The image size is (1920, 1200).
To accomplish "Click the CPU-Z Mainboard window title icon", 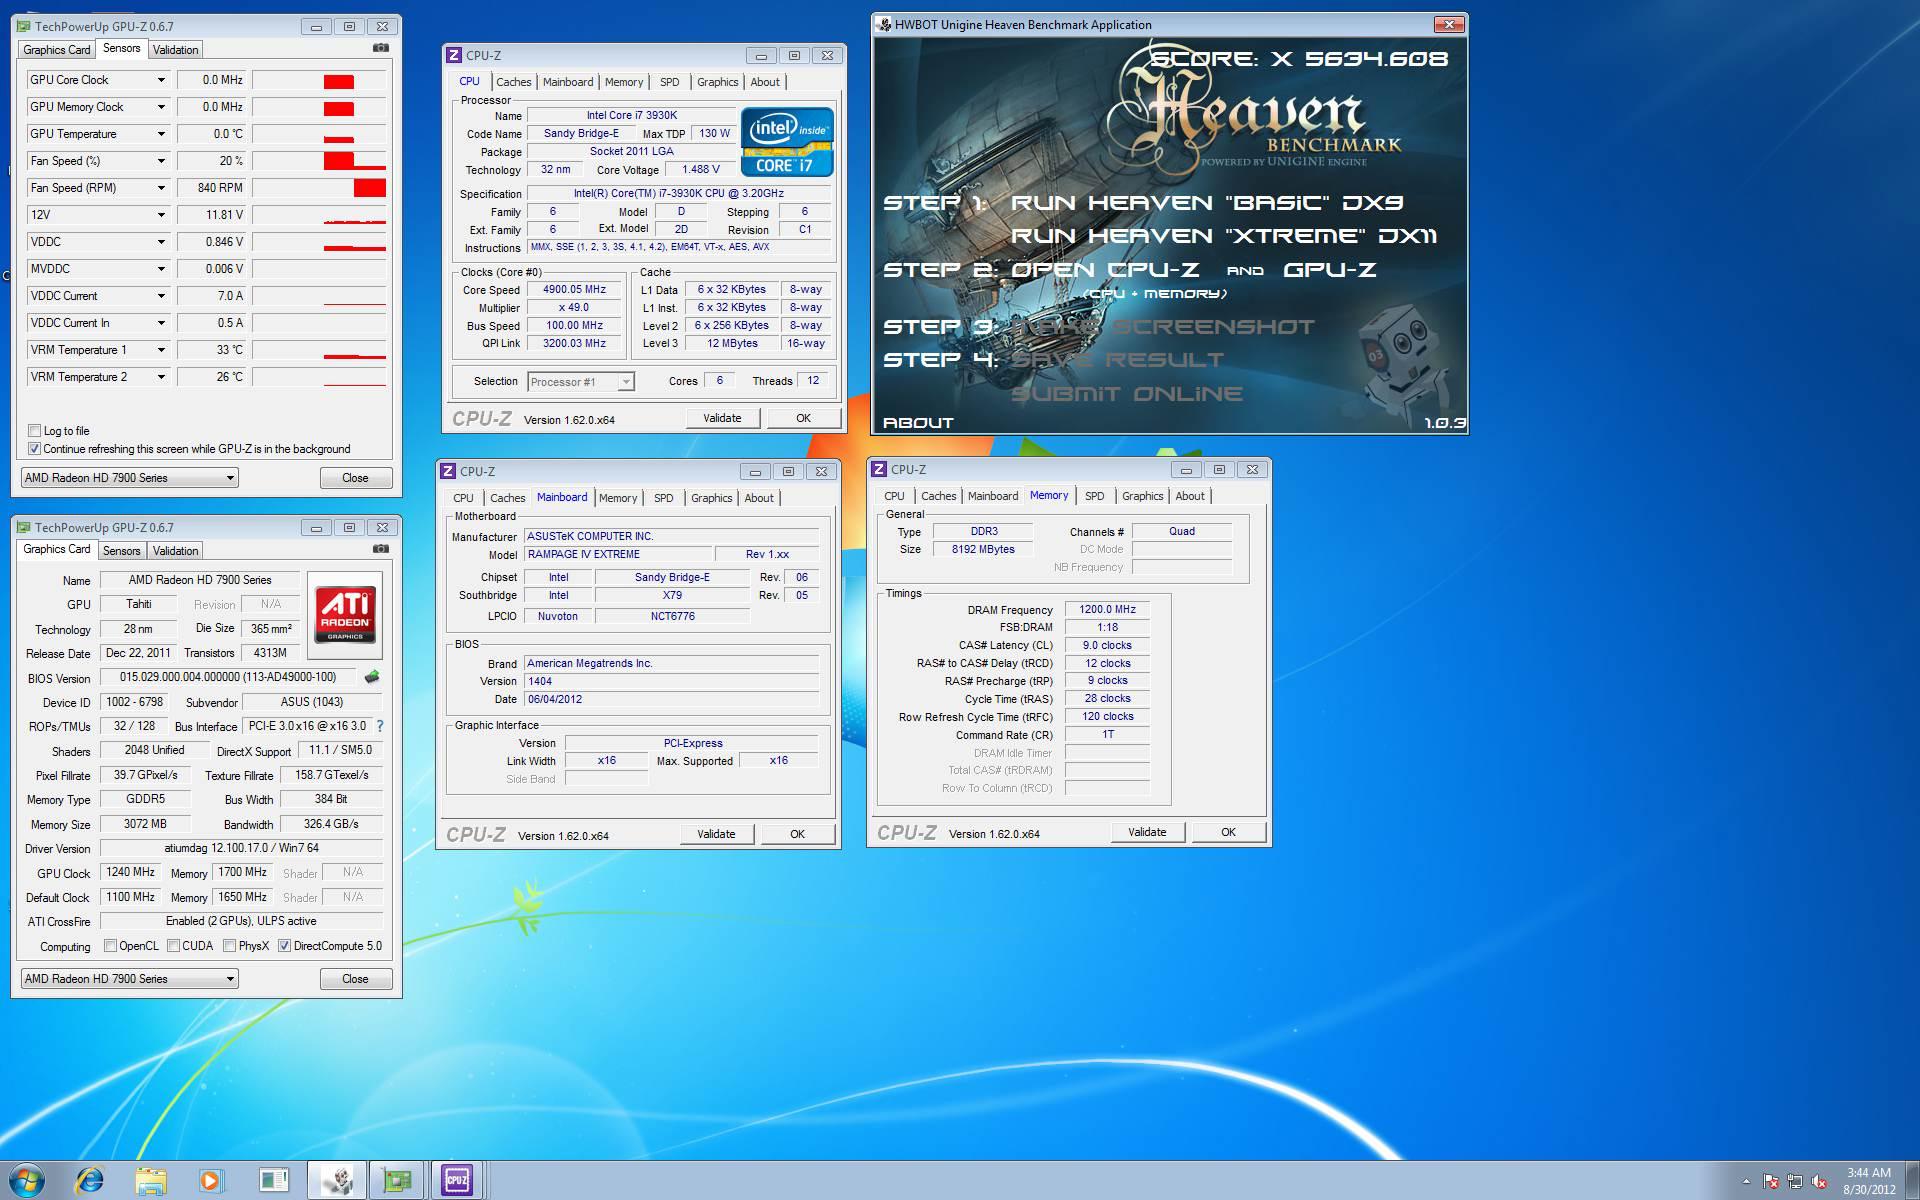I will [448, 471].
